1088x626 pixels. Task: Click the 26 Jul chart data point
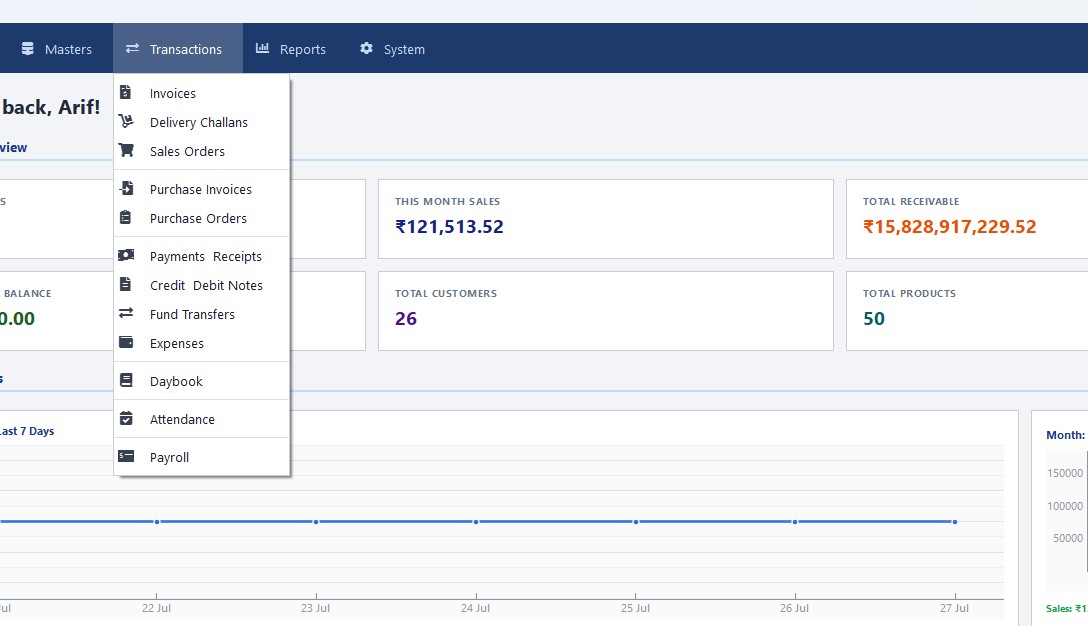795,521
